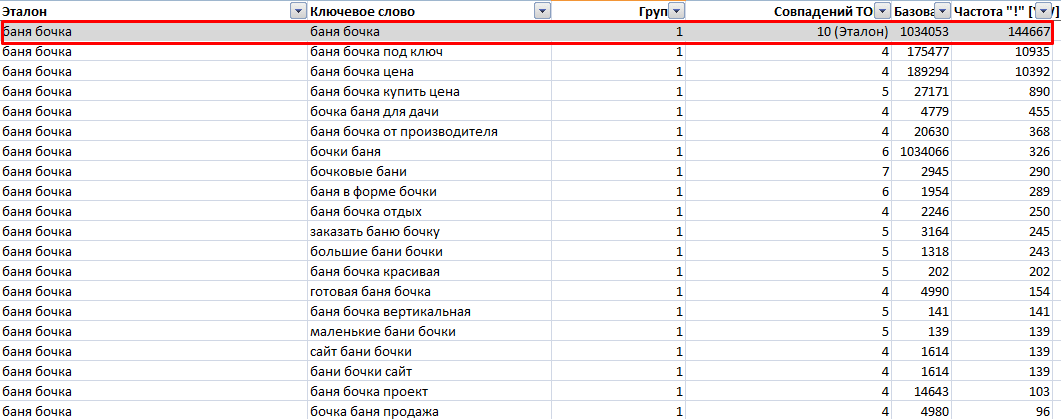Image resolution: width=1061 pixels, height=419 pixels.
Task: Click the base value 4779
Action: pos(935,112)
